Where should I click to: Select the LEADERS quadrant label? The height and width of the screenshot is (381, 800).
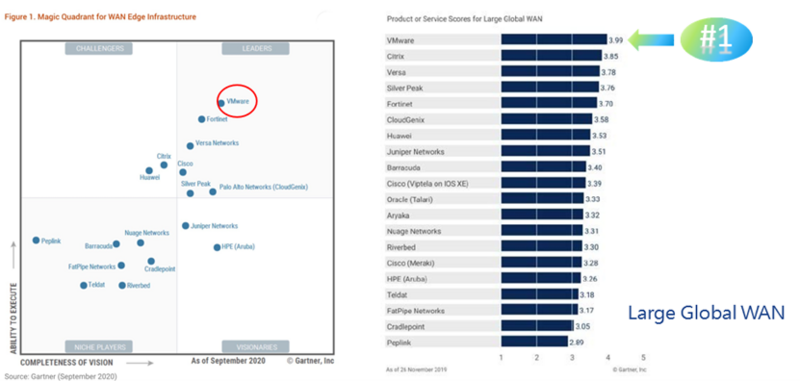(255, 48)
